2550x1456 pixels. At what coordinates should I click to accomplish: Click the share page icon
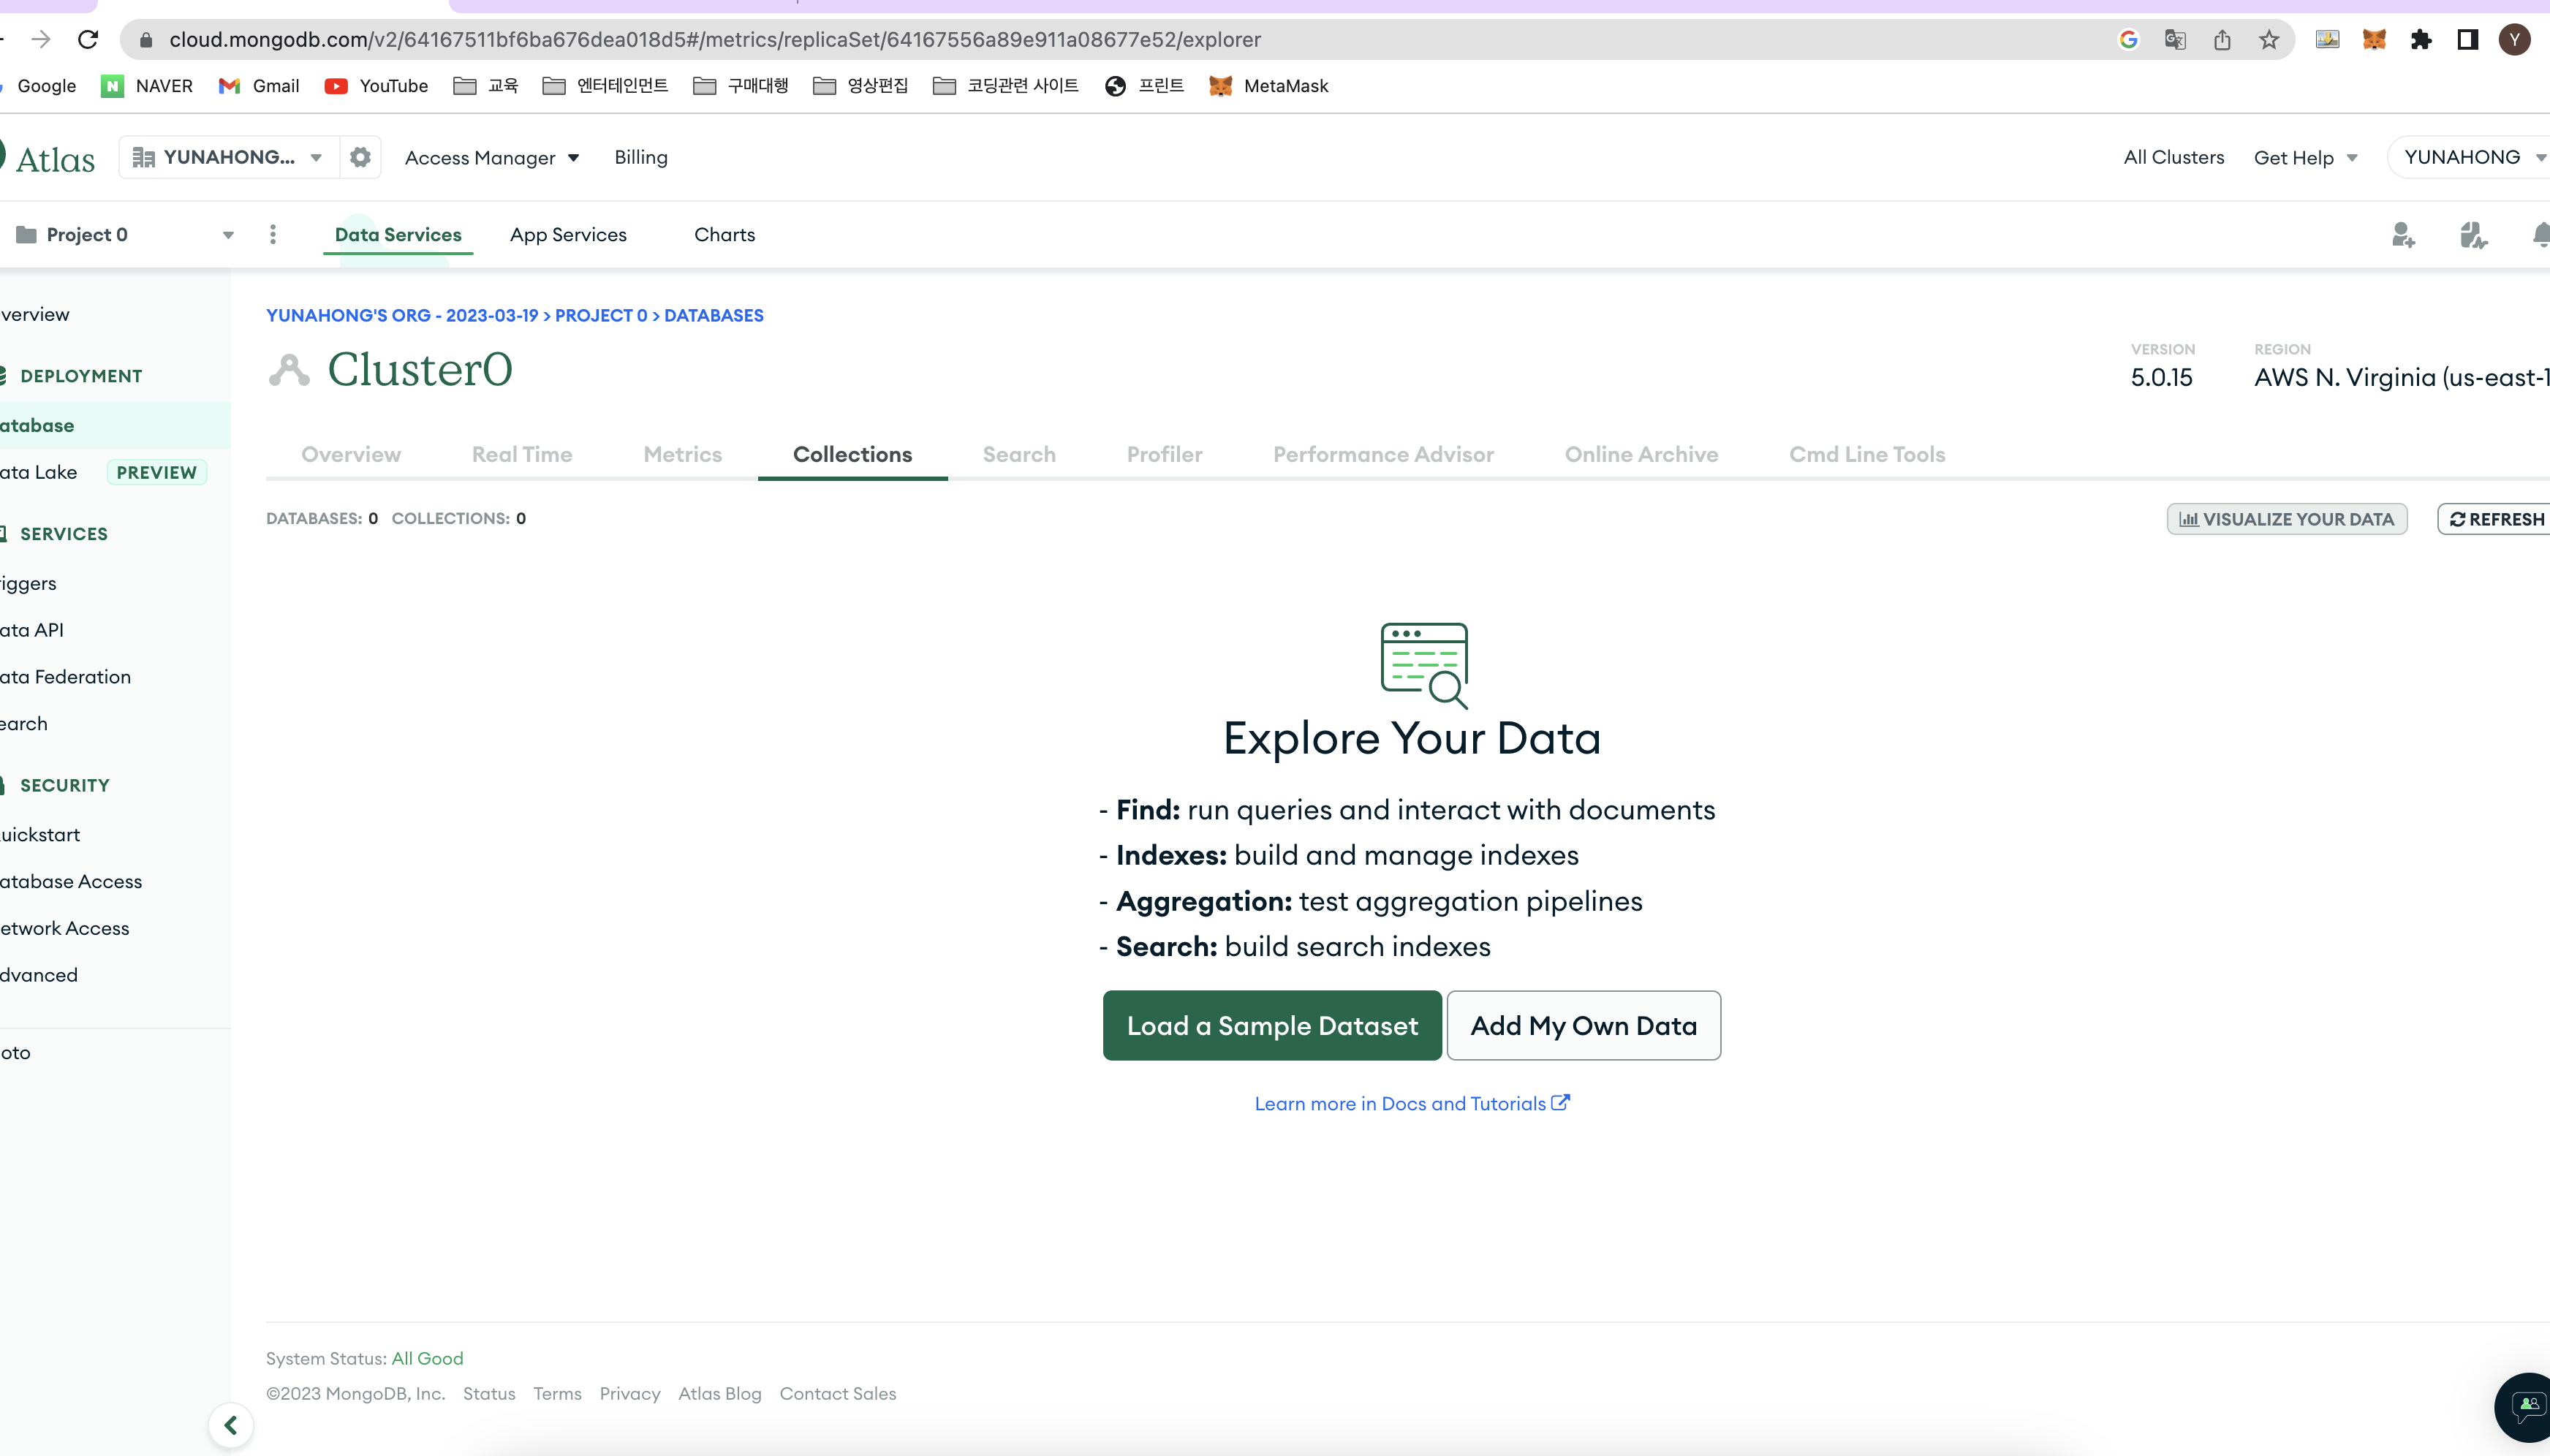click(x=2222, y=39)
